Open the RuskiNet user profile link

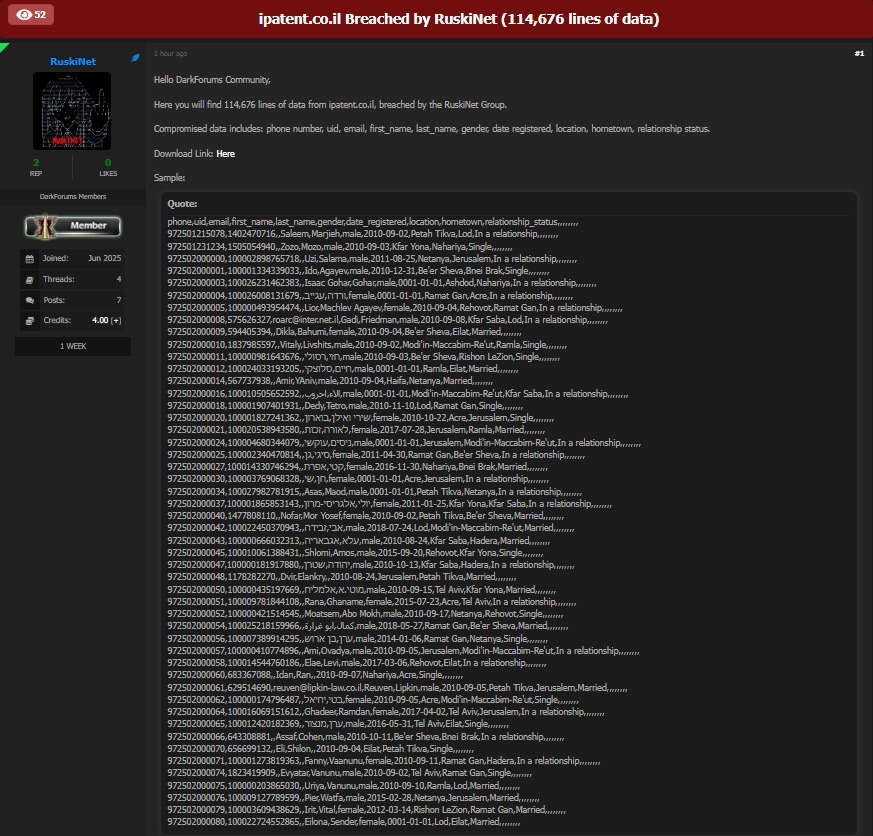73,62
